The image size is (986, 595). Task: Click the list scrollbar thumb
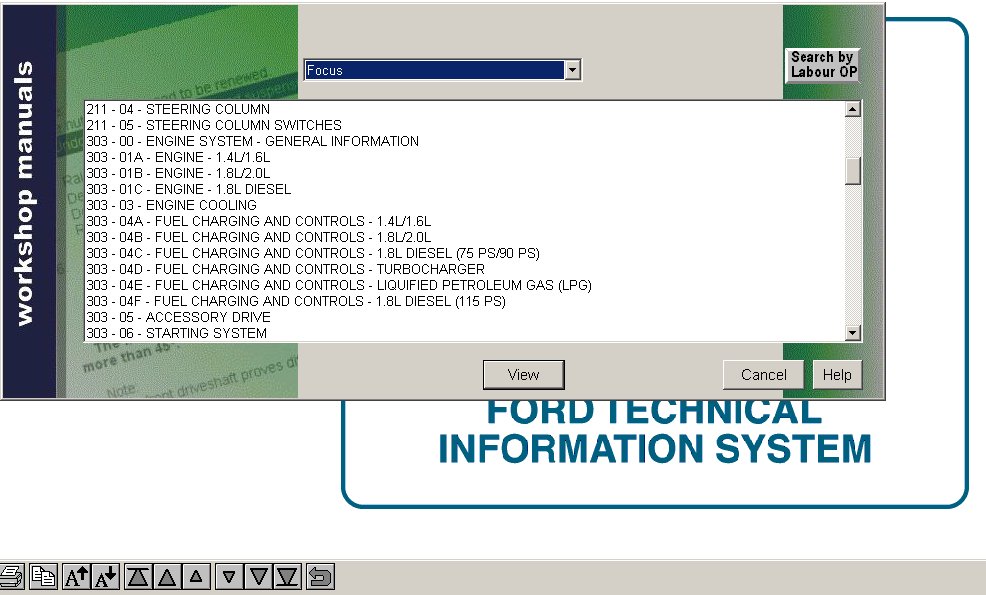click(x=853, y=170)
